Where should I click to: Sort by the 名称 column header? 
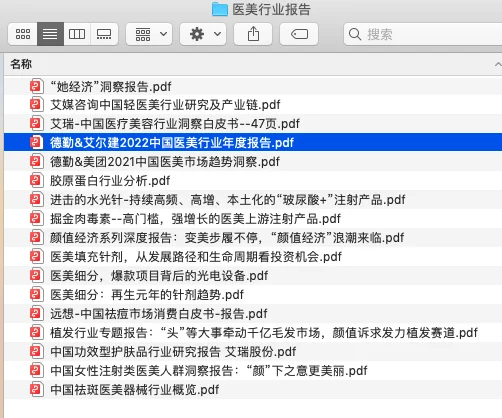21,64
